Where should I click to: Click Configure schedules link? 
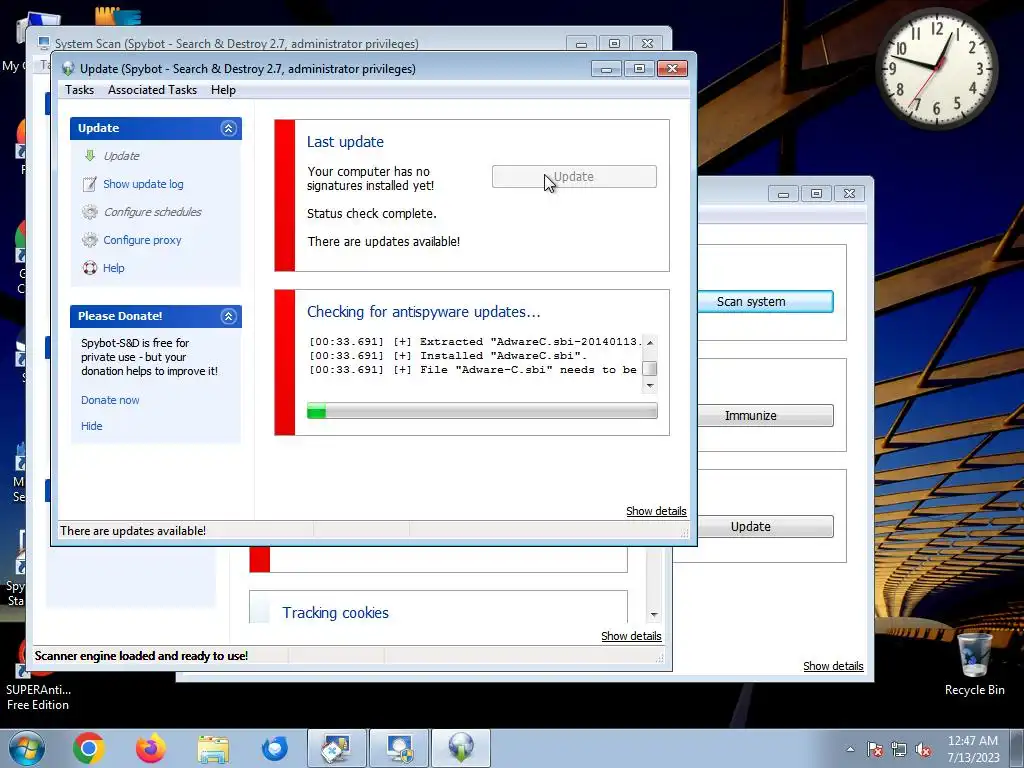click(153, 212)
